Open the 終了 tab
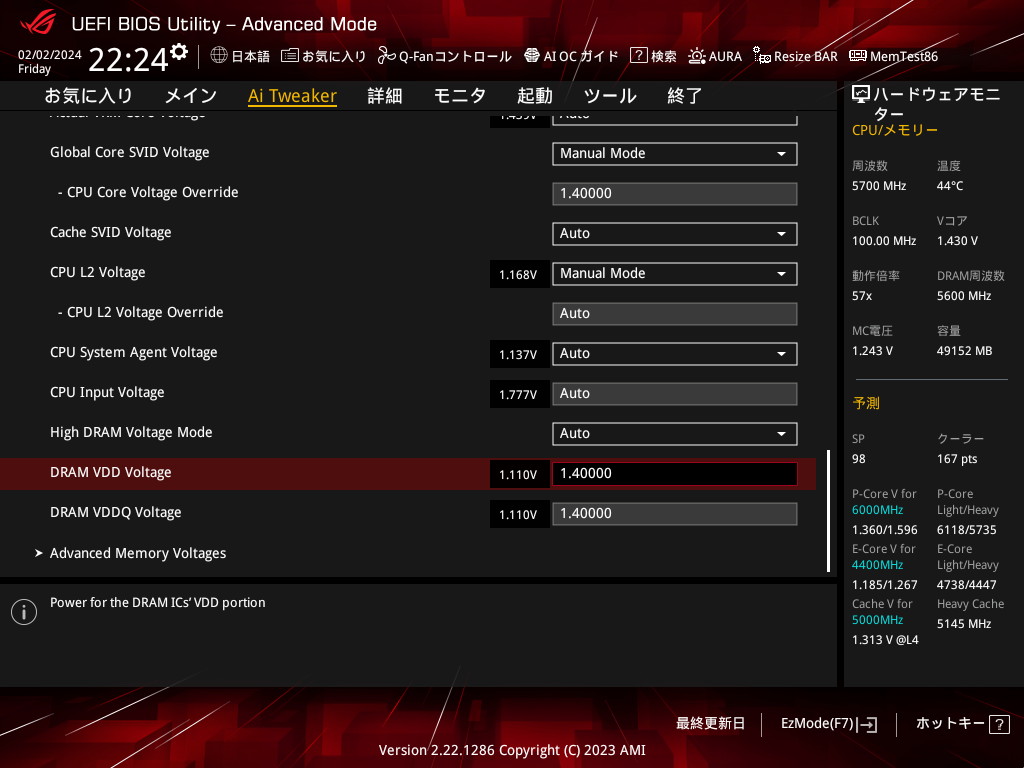The height and width of the screenshot is (768, 1024). (x=685, y=96)
